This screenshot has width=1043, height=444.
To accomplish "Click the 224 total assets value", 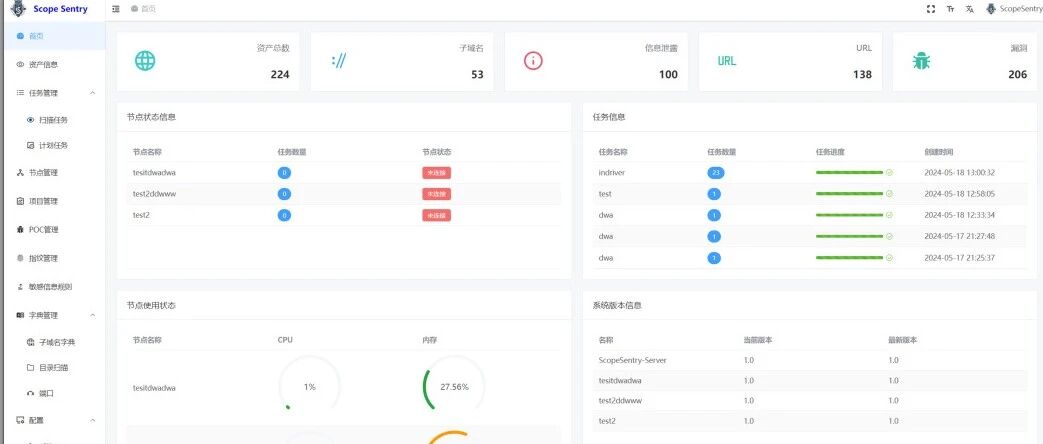I will click(280, 75).
